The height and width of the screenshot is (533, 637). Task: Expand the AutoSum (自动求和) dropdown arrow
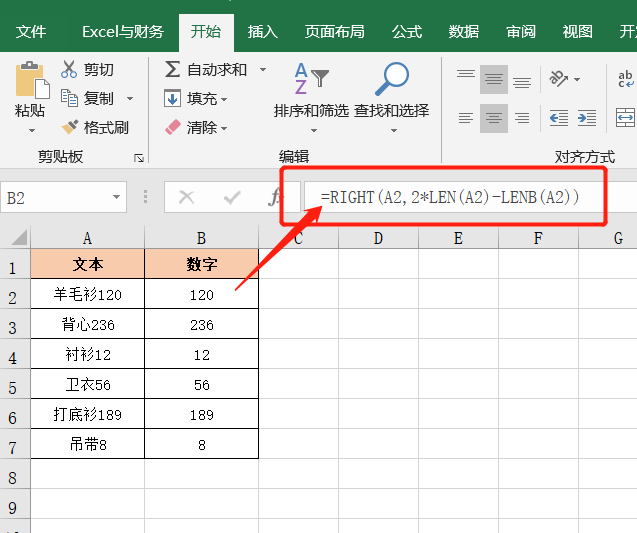263,69
